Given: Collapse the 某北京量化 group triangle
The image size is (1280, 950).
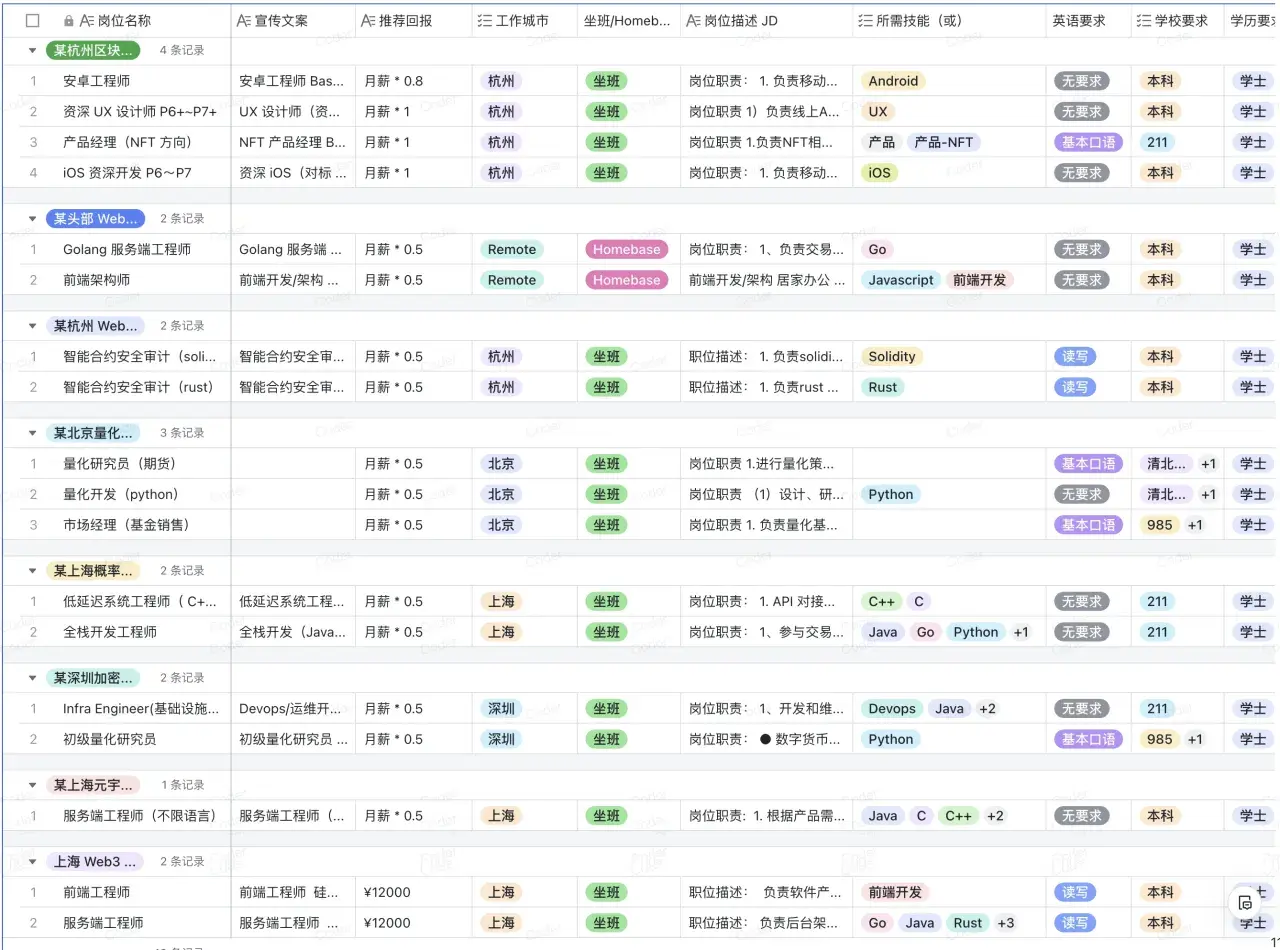Looking at the screenshot, I should [32, 433].
